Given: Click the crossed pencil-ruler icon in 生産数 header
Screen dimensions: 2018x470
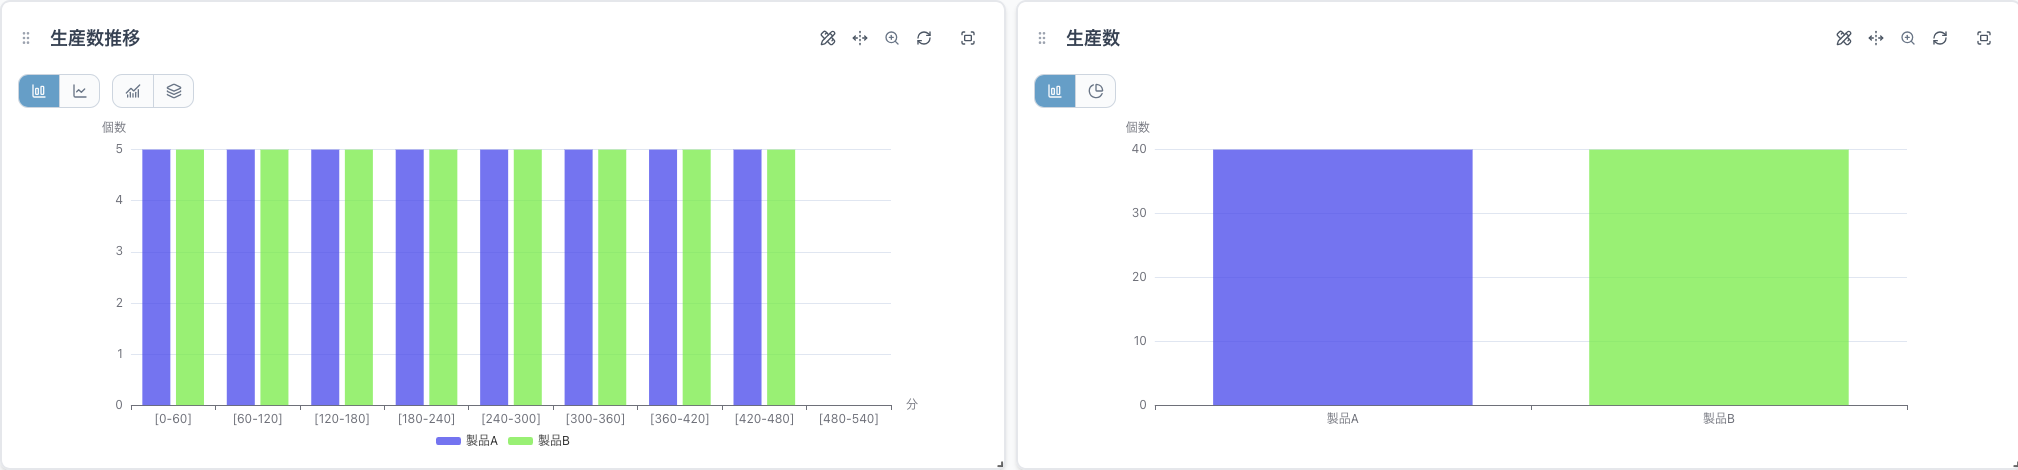Looking at the screenshot, I should coord(1844,38).
